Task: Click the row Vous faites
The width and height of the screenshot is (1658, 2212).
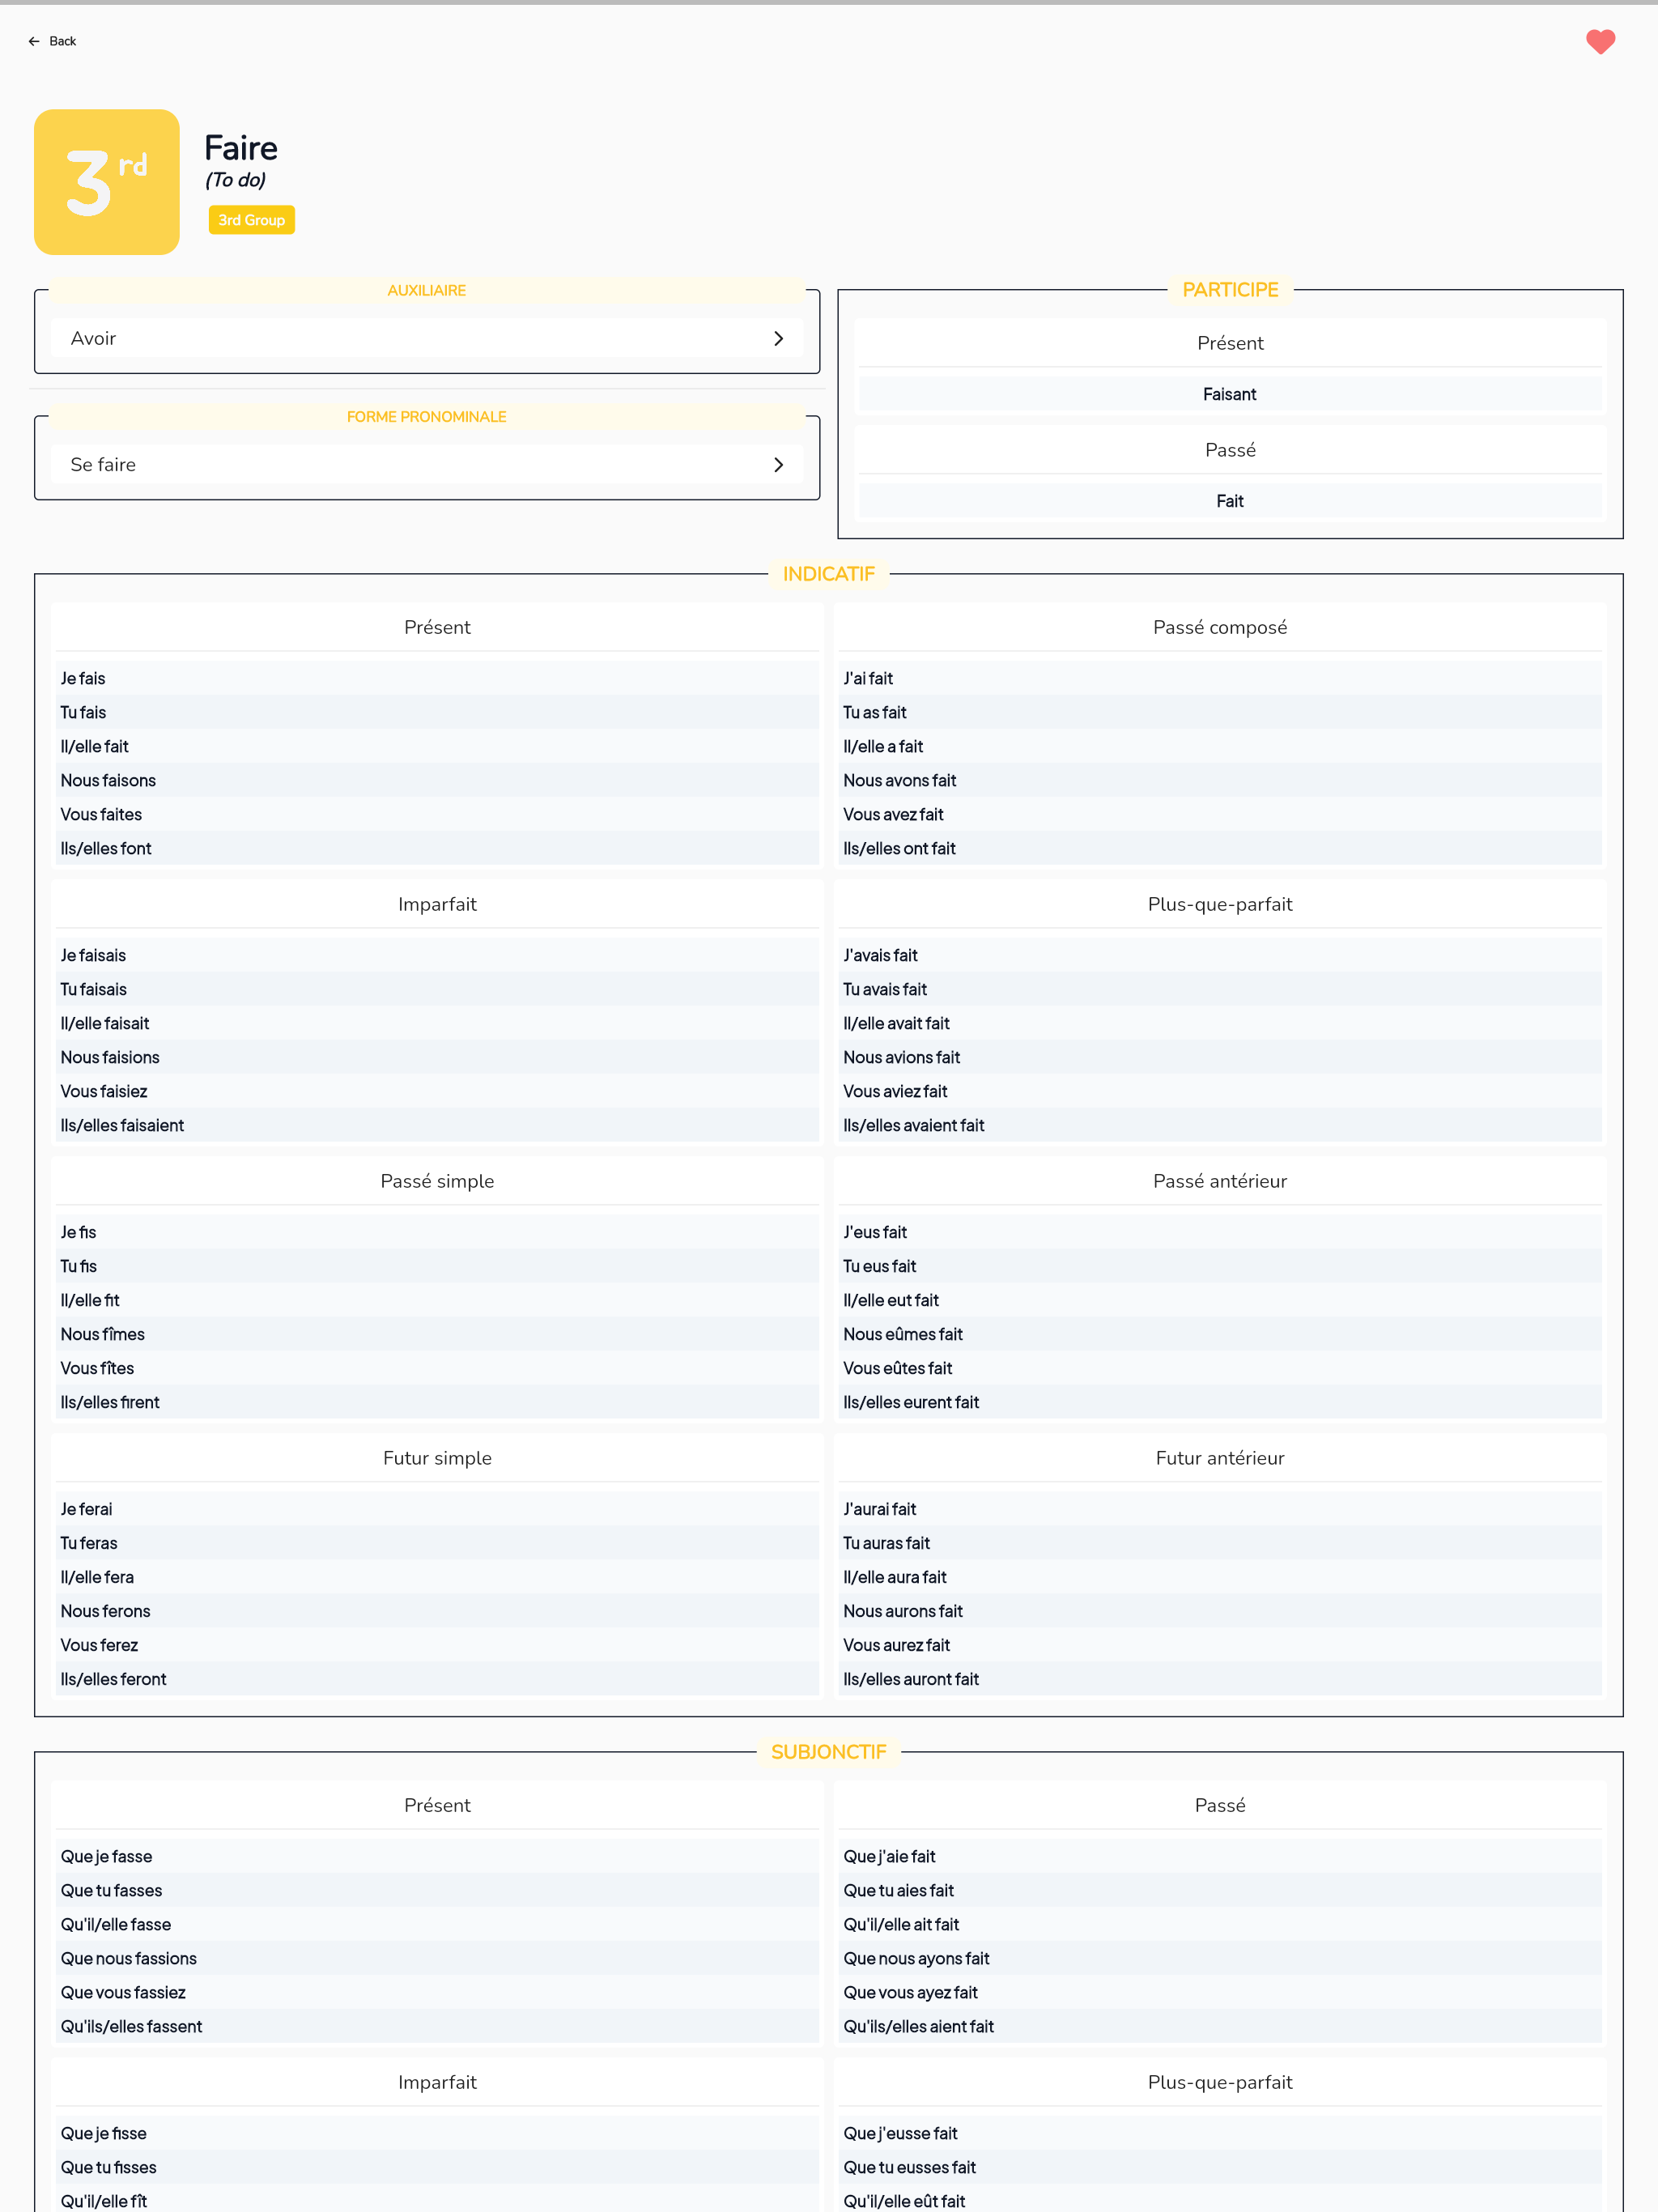Action: click(x=437, y=814)
